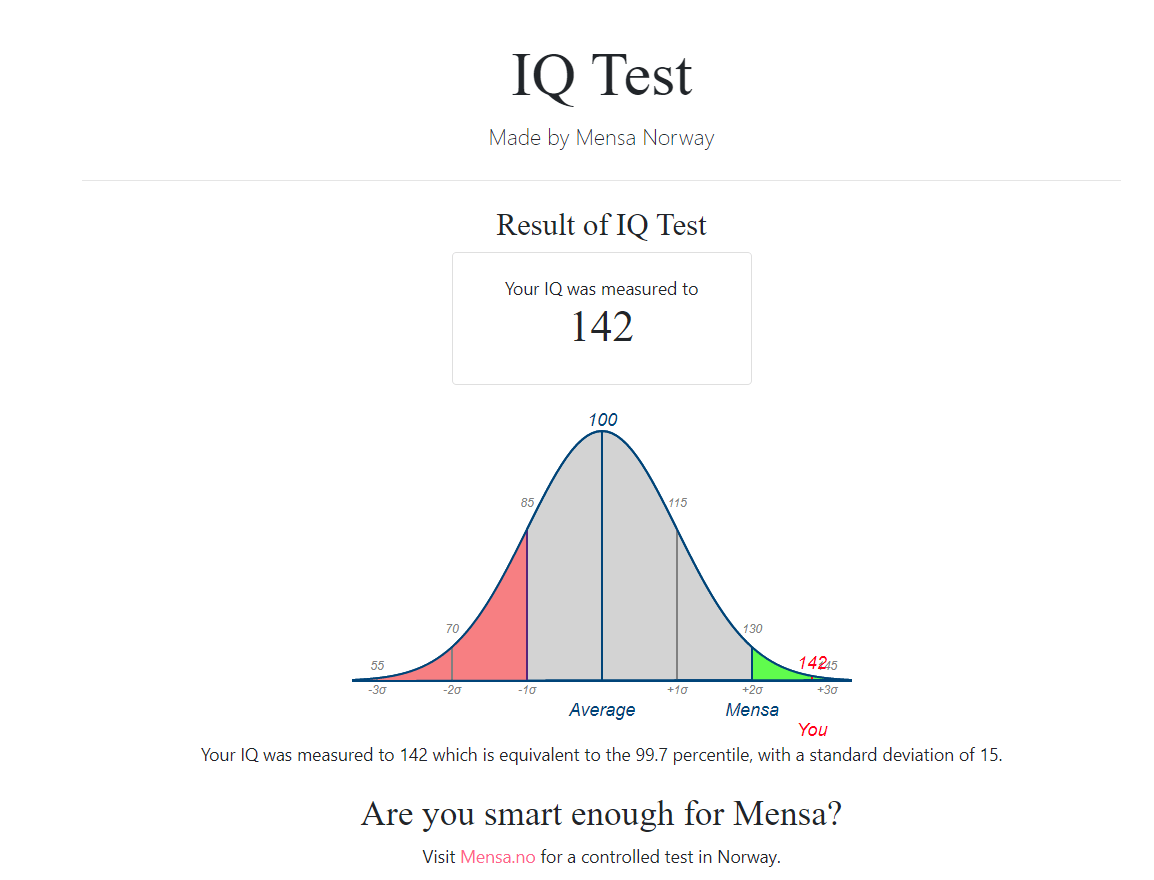The image size is (1154, 880).
Task: Click the 115 label on the curve
Action: [677, 503]
